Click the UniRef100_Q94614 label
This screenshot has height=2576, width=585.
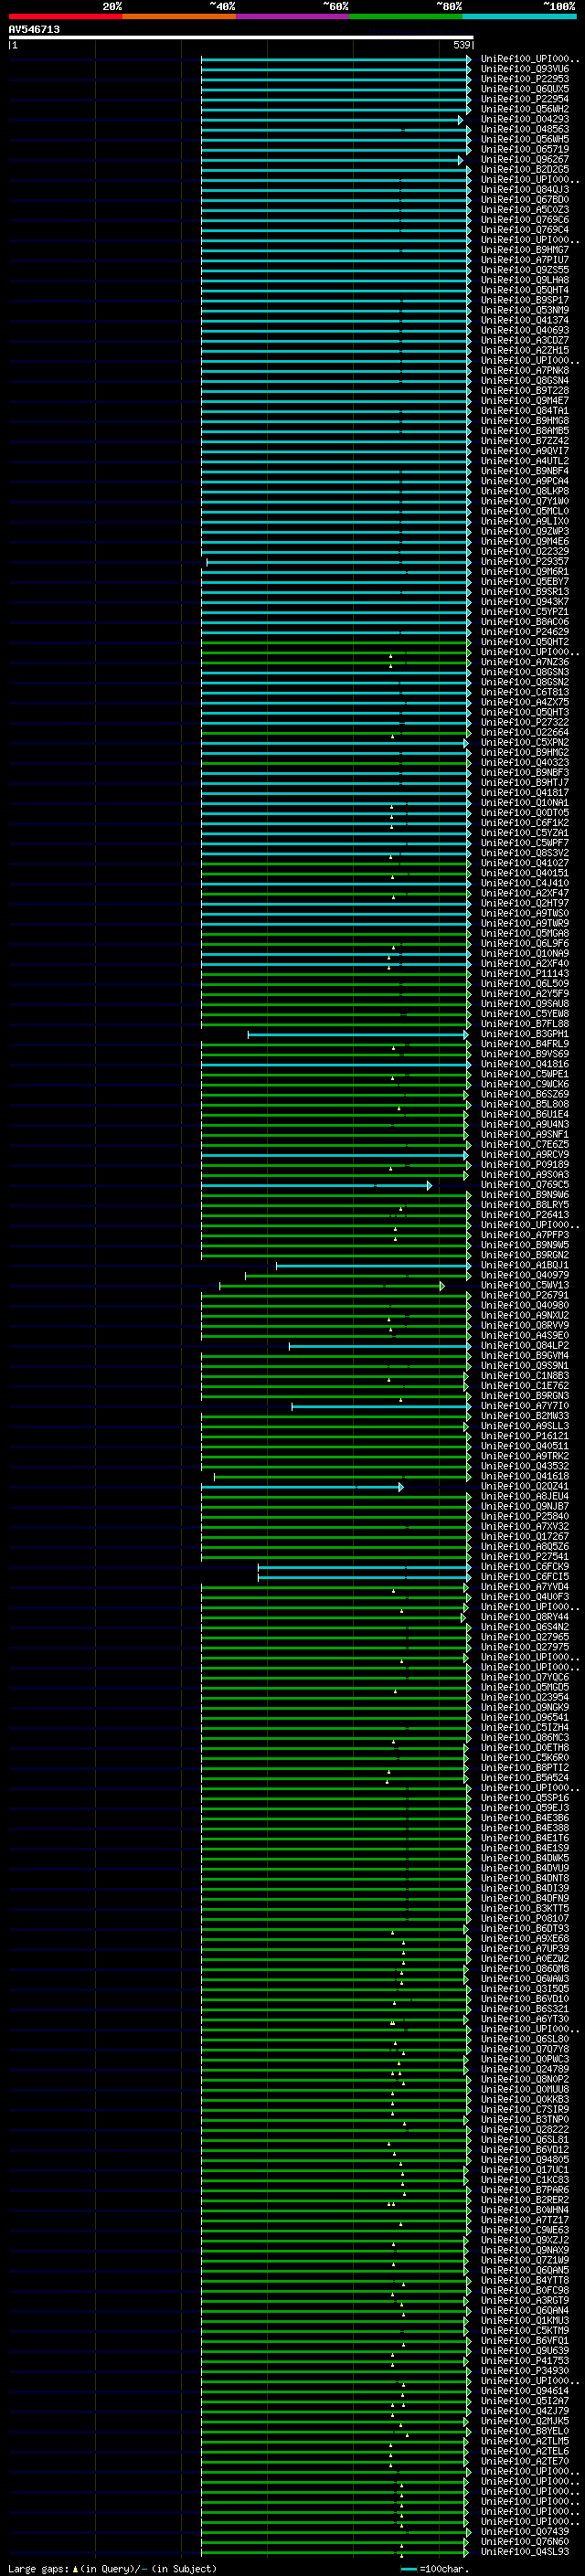(525, 2390)
